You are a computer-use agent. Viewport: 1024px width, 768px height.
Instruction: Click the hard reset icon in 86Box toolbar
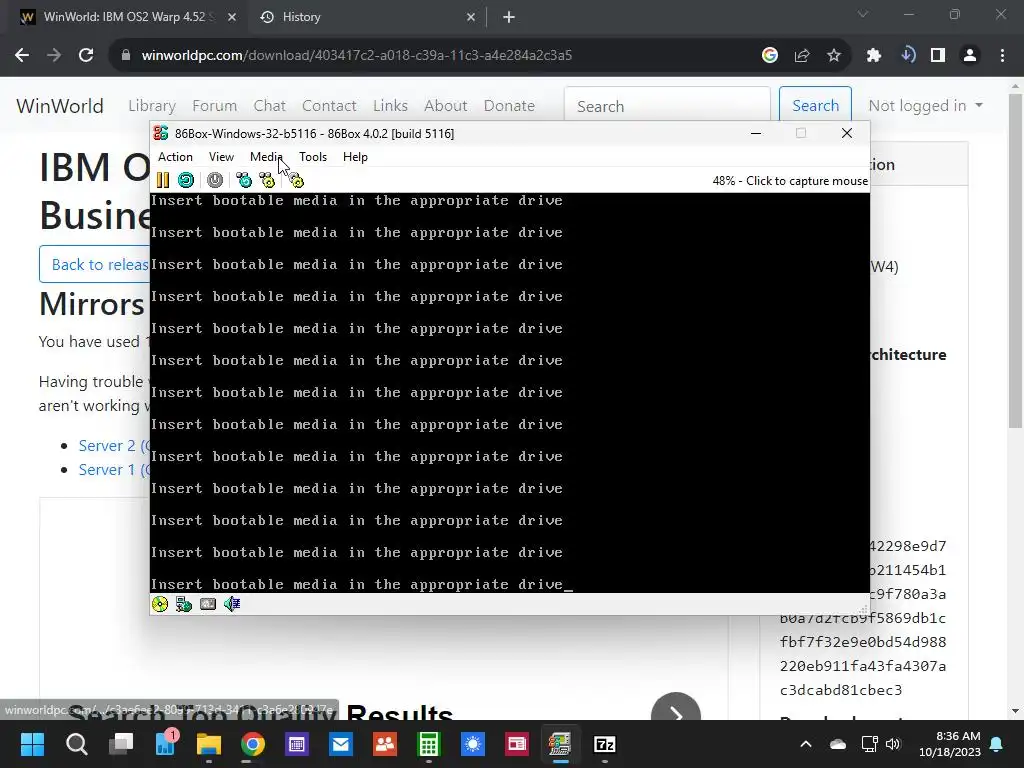pos(186,180)
